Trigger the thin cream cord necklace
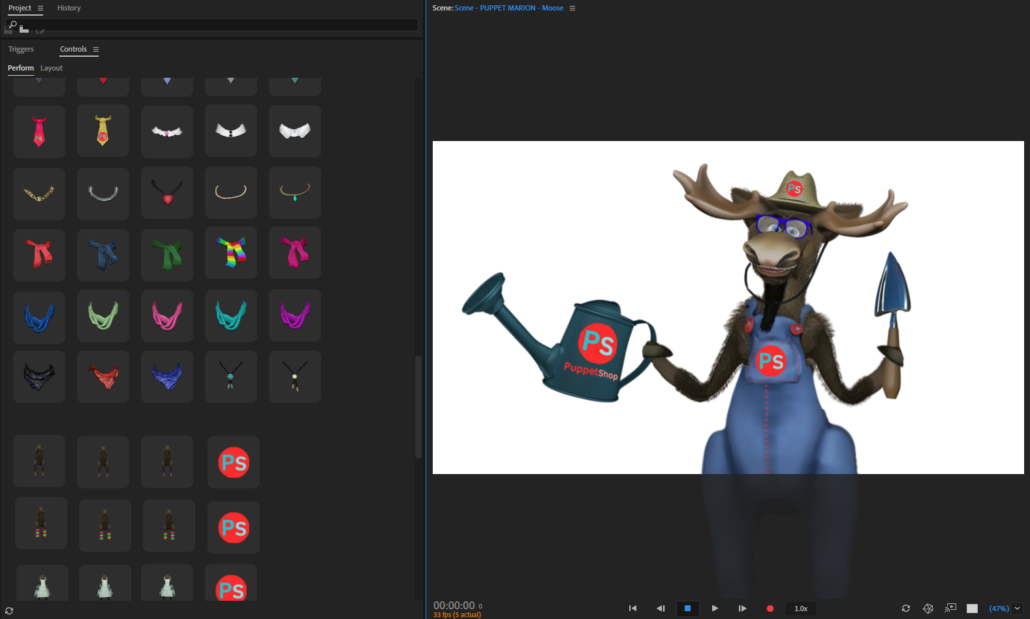Image resolution: width=1030 pixels, height=619 pixels. pyautogui.click(x=231, y=193)
